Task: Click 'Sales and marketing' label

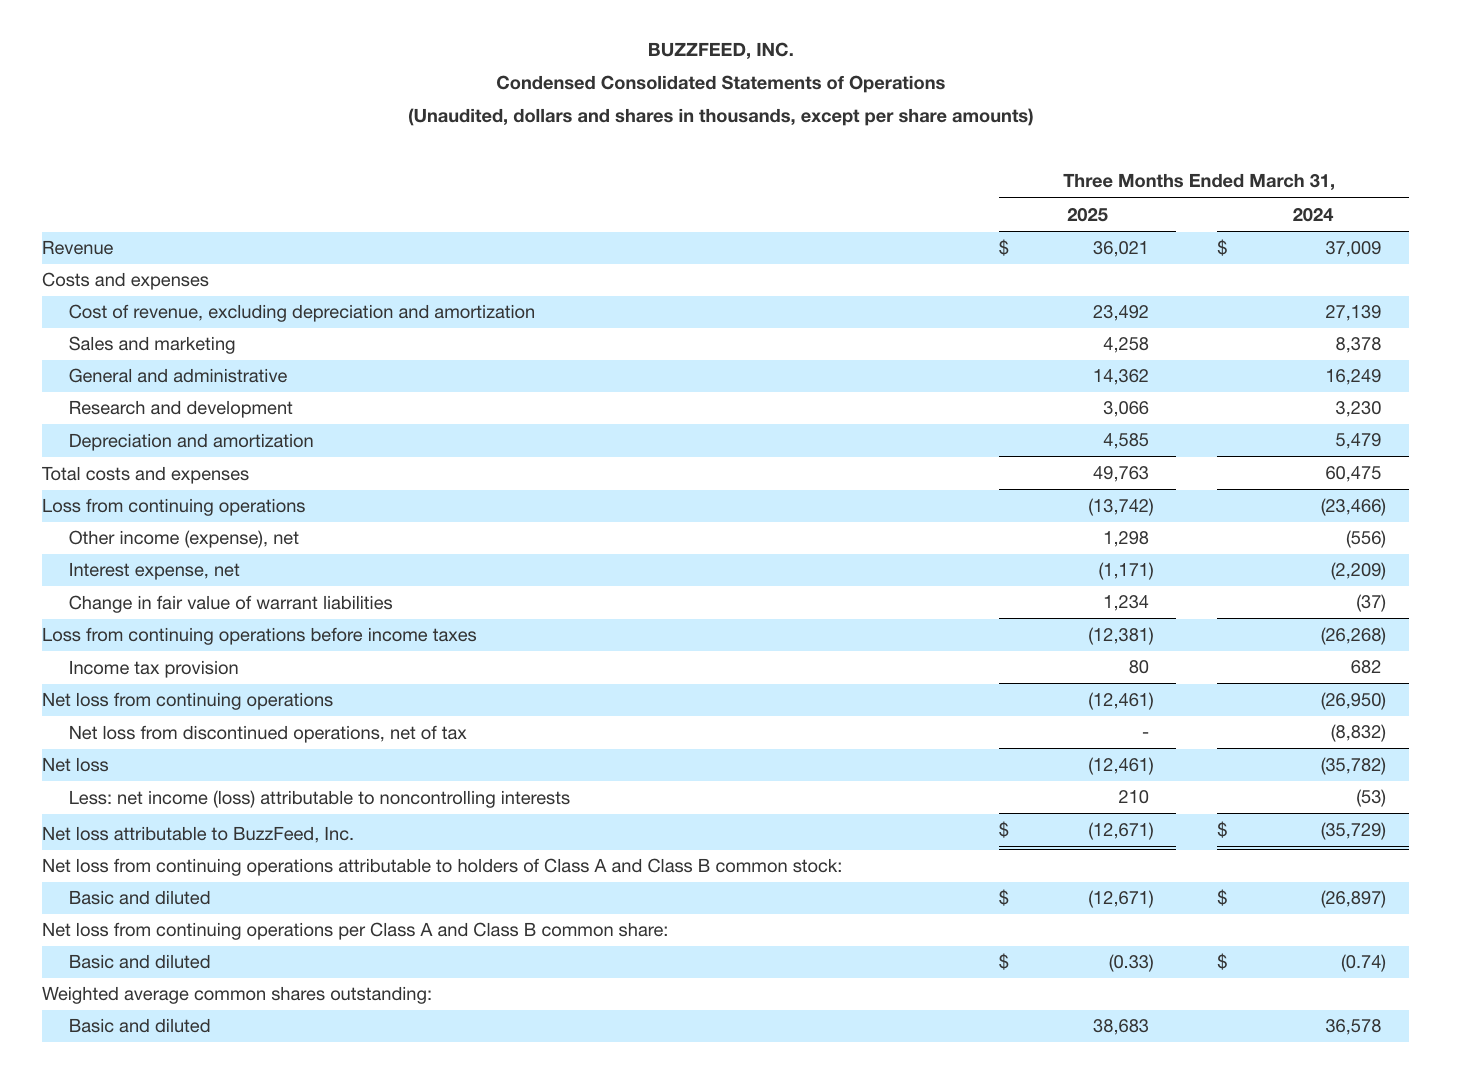Action: 152,344
